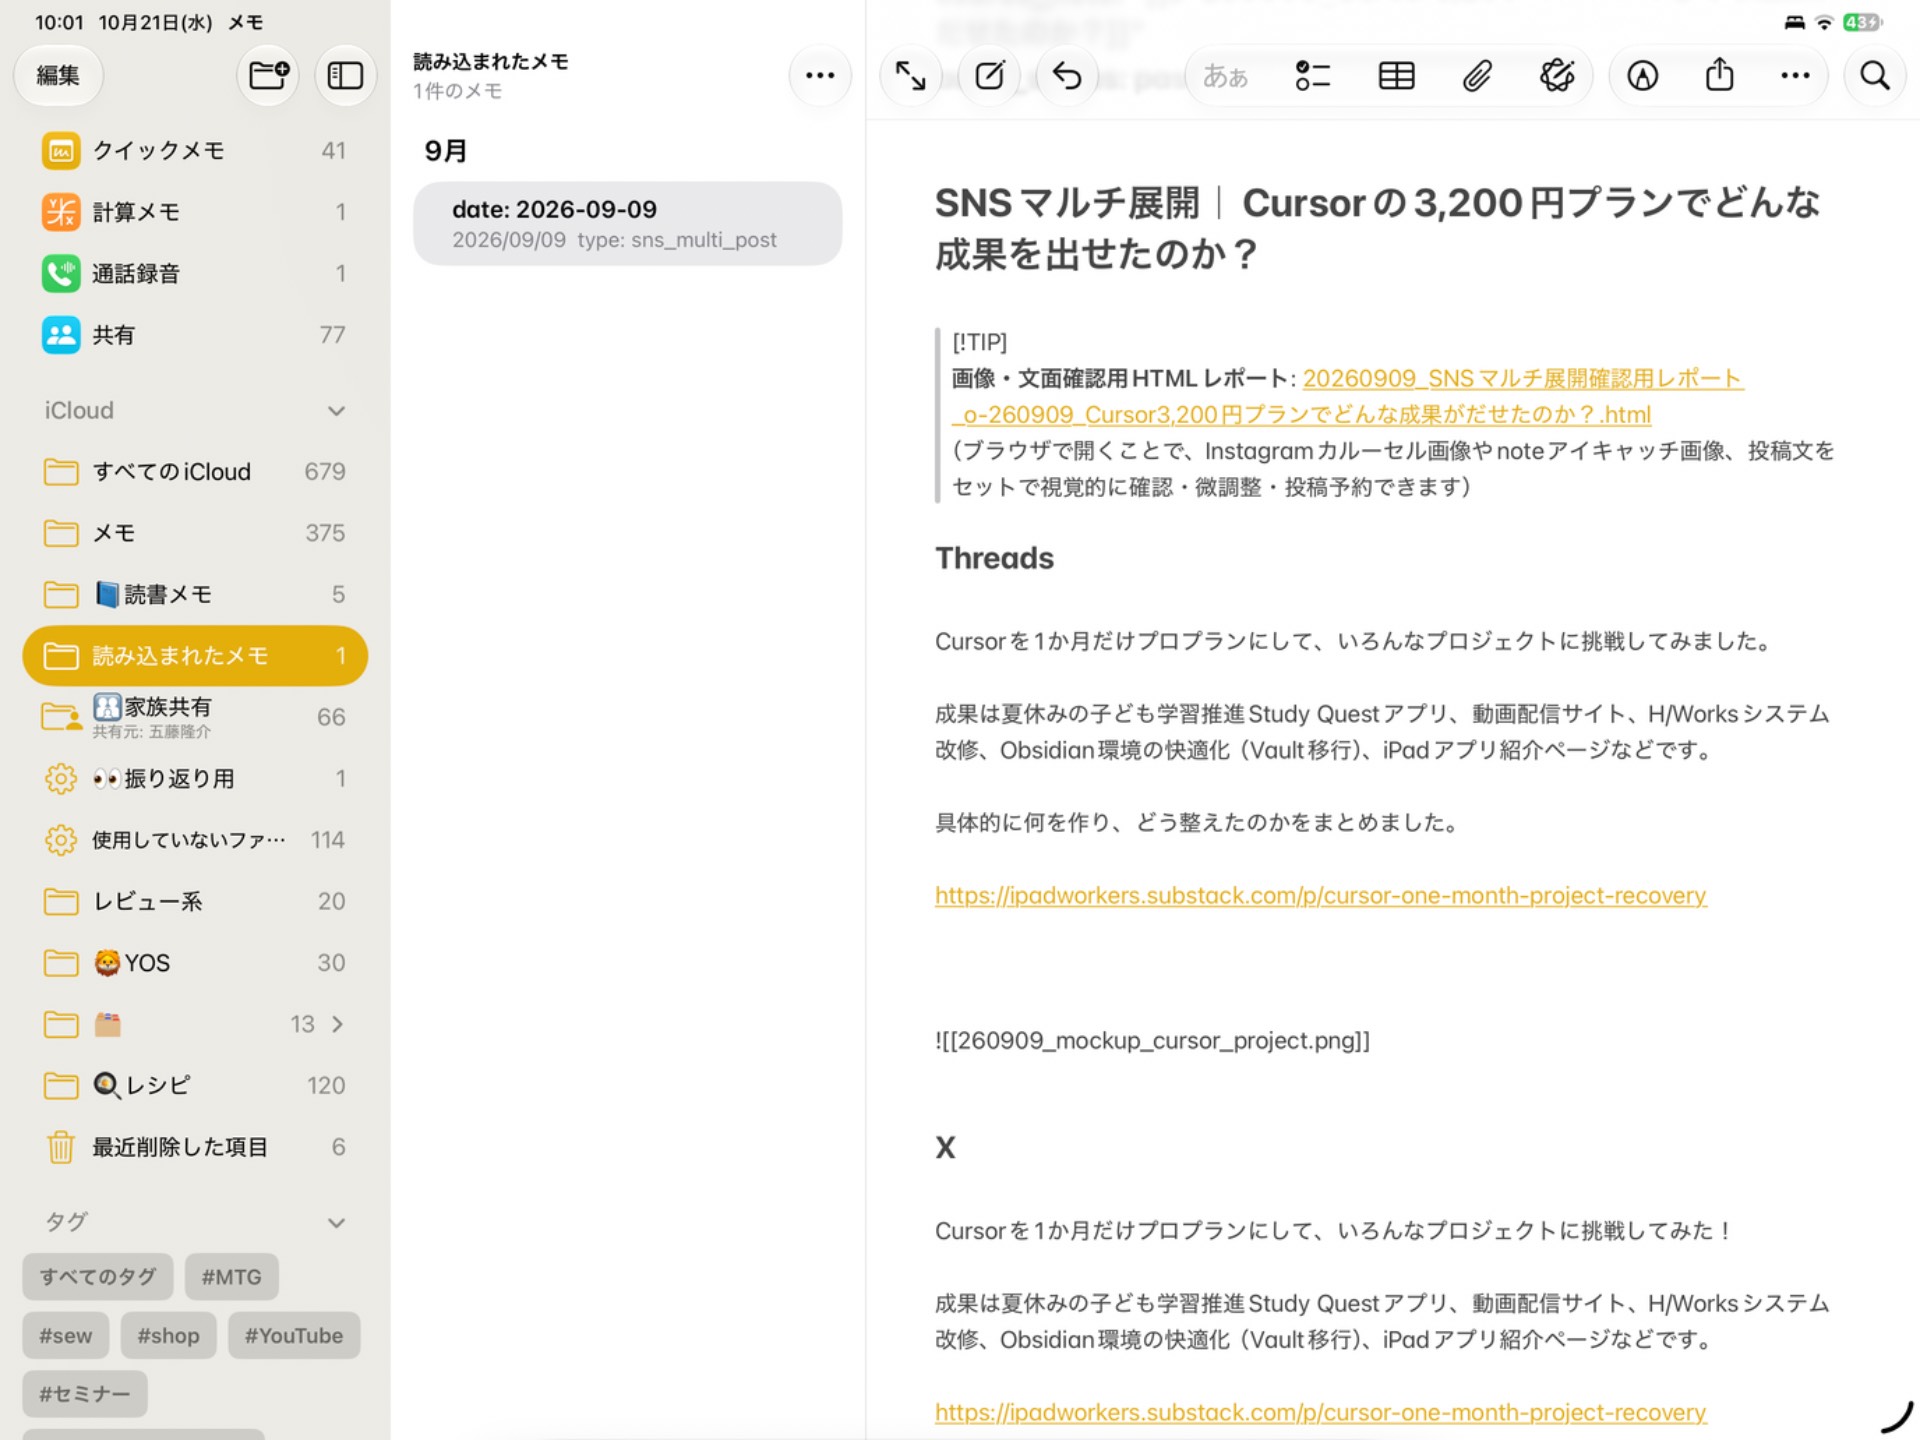Insert a checklist
Image resolution: width=1920 pixels, height=1440 pixels.
pos(1312,75)
